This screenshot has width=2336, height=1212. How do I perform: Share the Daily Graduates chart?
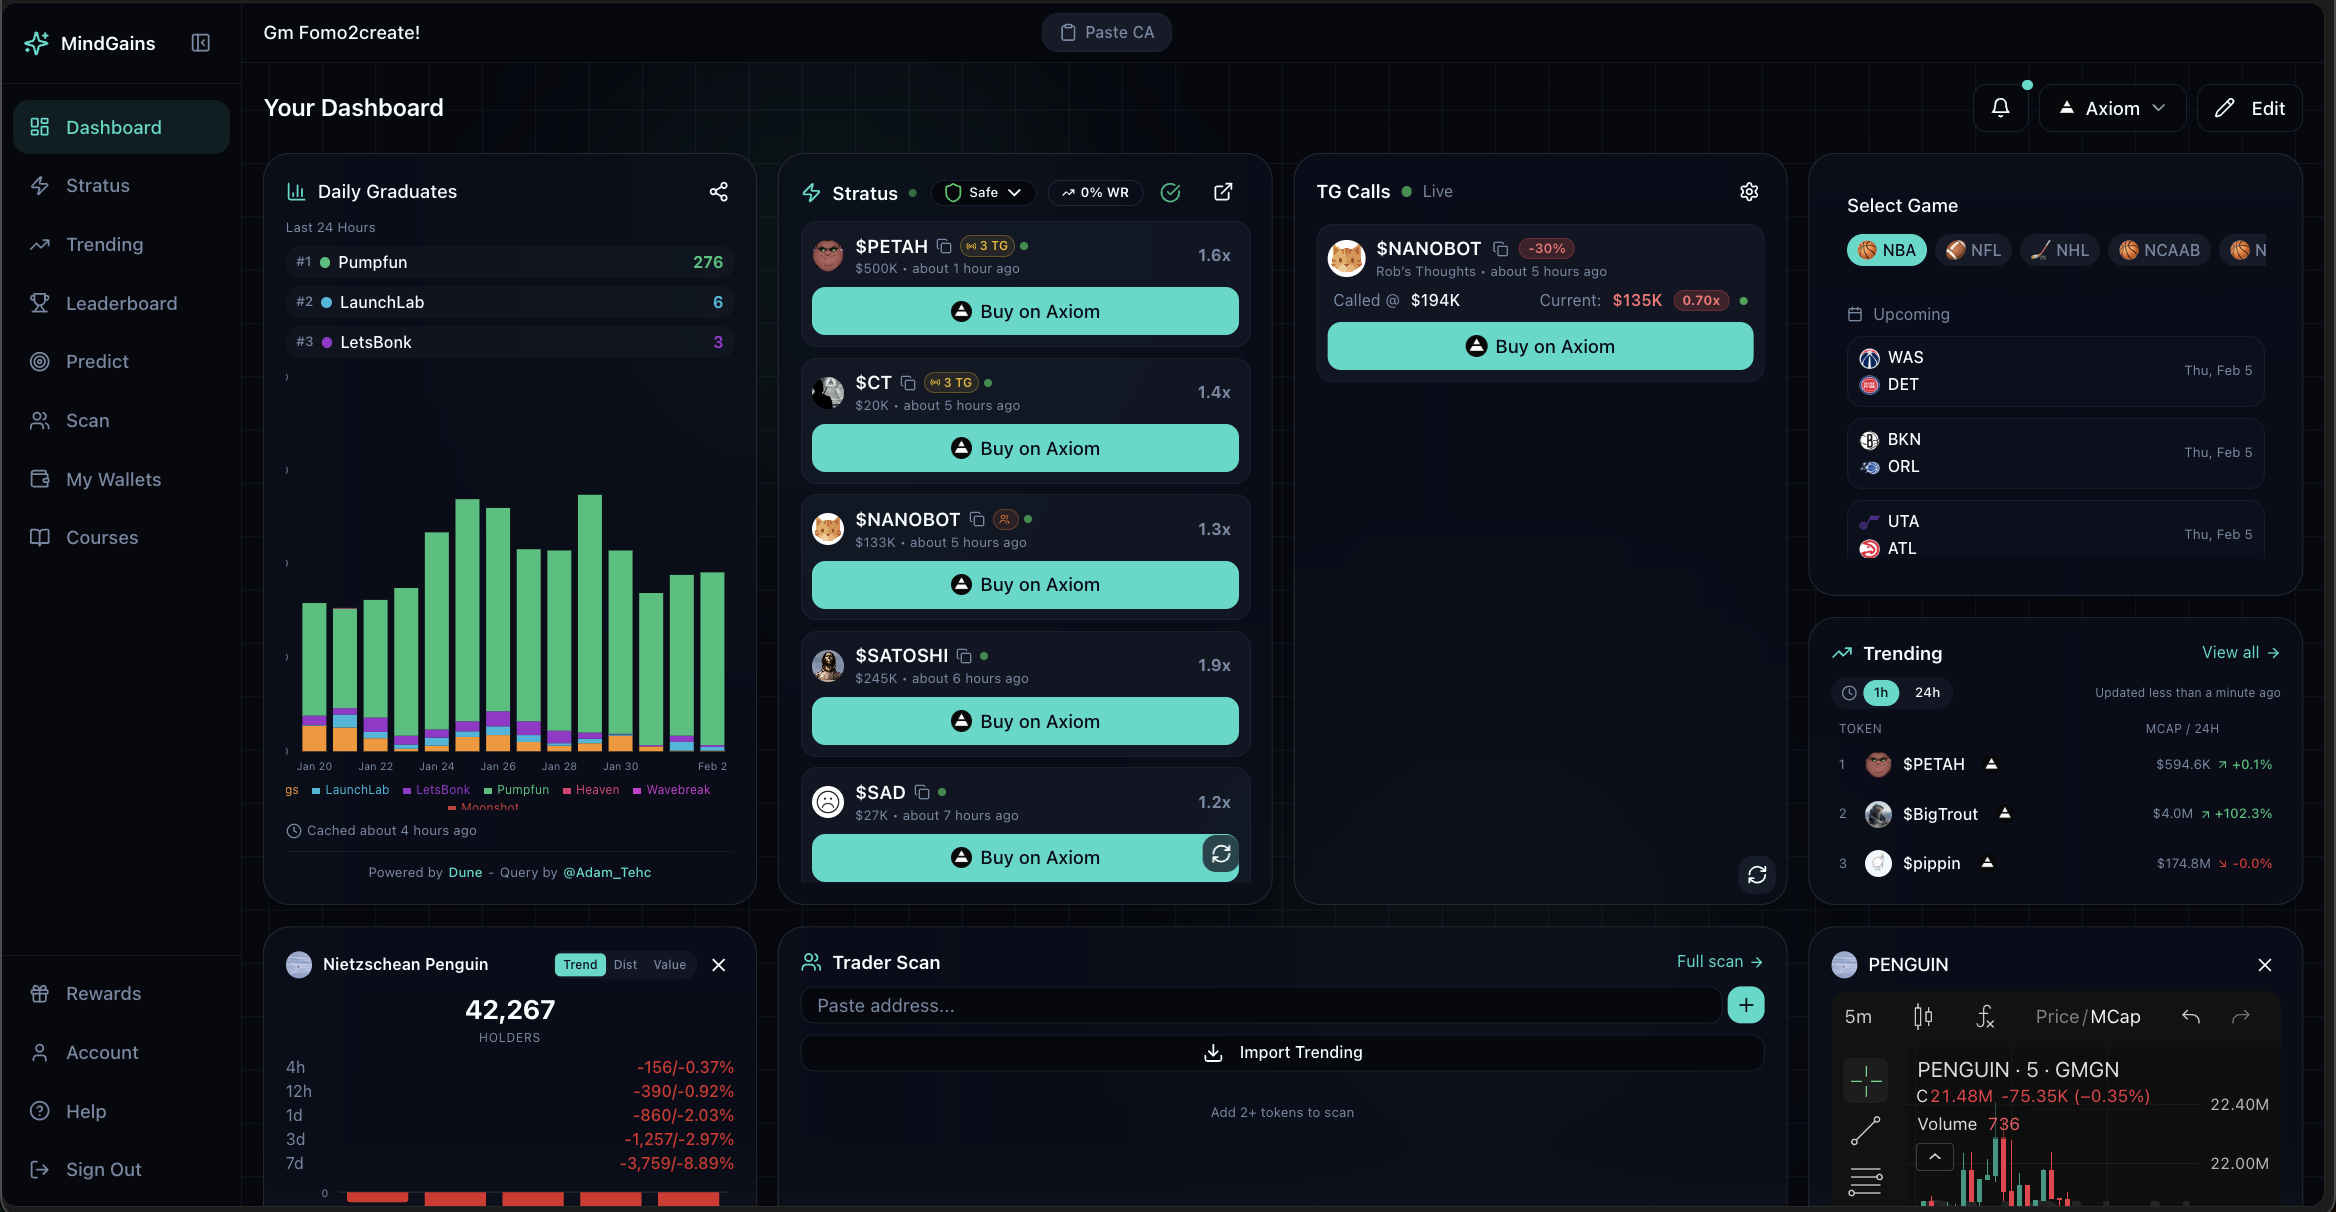pos(719,191)
